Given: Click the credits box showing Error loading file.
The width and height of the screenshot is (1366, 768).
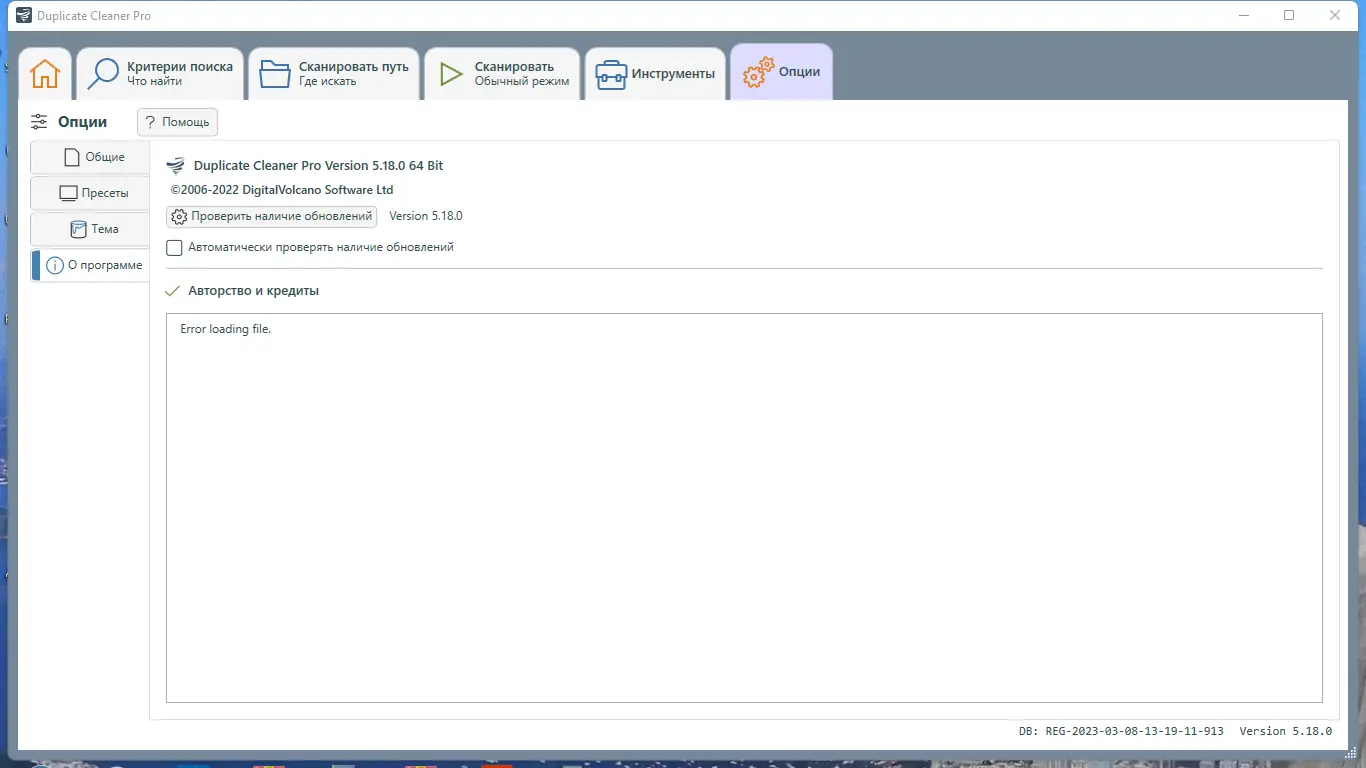Looking at the screenshot, I should point(744,508).
